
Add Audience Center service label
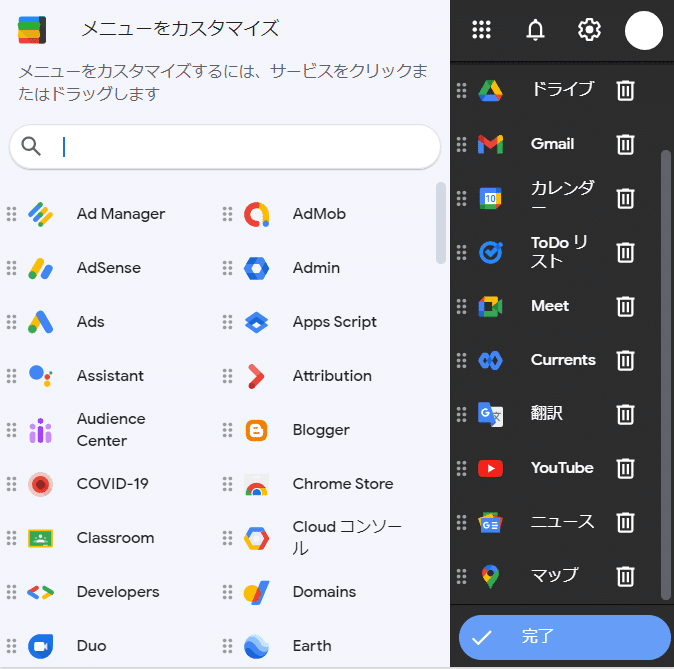111,430
